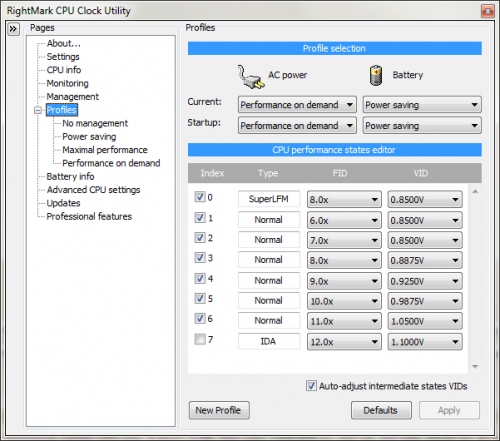Collapse the Pages panel with the double-arrow button

click(13, 29)
